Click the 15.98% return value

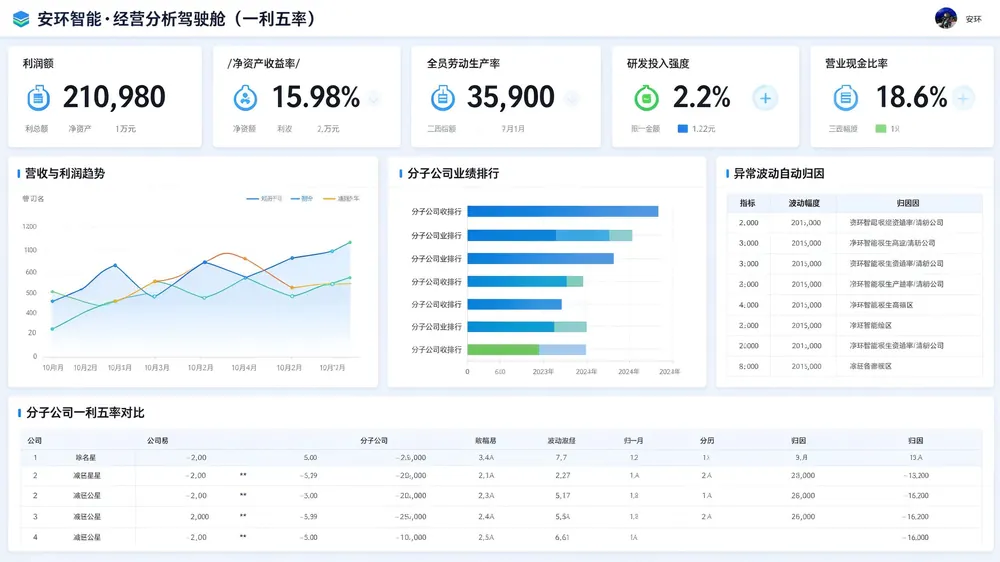tap(316, 97)
